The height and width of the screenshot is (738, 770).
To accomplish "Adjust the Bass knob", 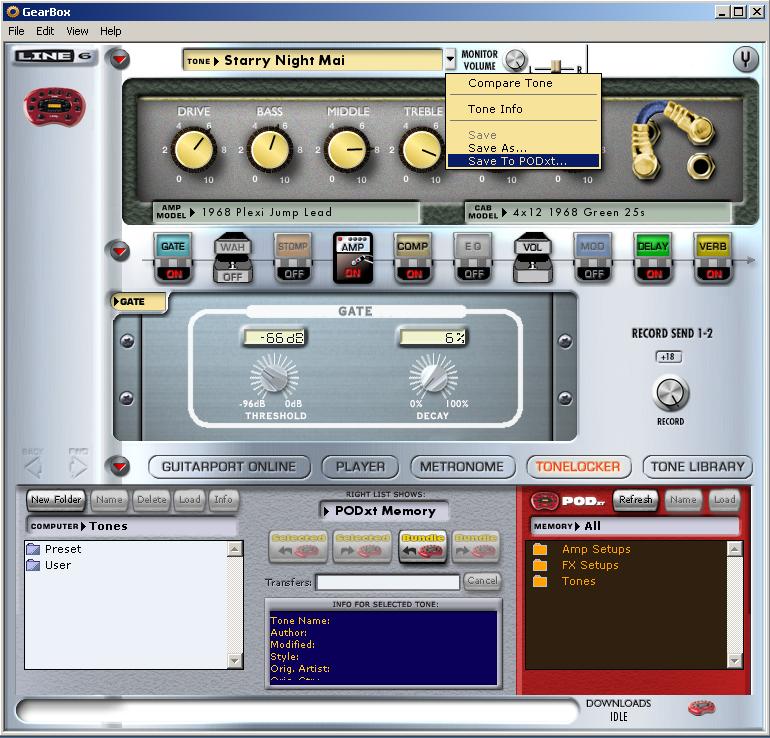I will tap(270, 149).
